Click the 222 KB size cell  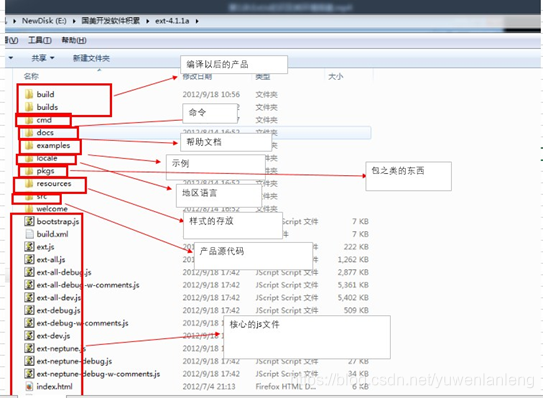pyautogui.click(x=356, y=247)
